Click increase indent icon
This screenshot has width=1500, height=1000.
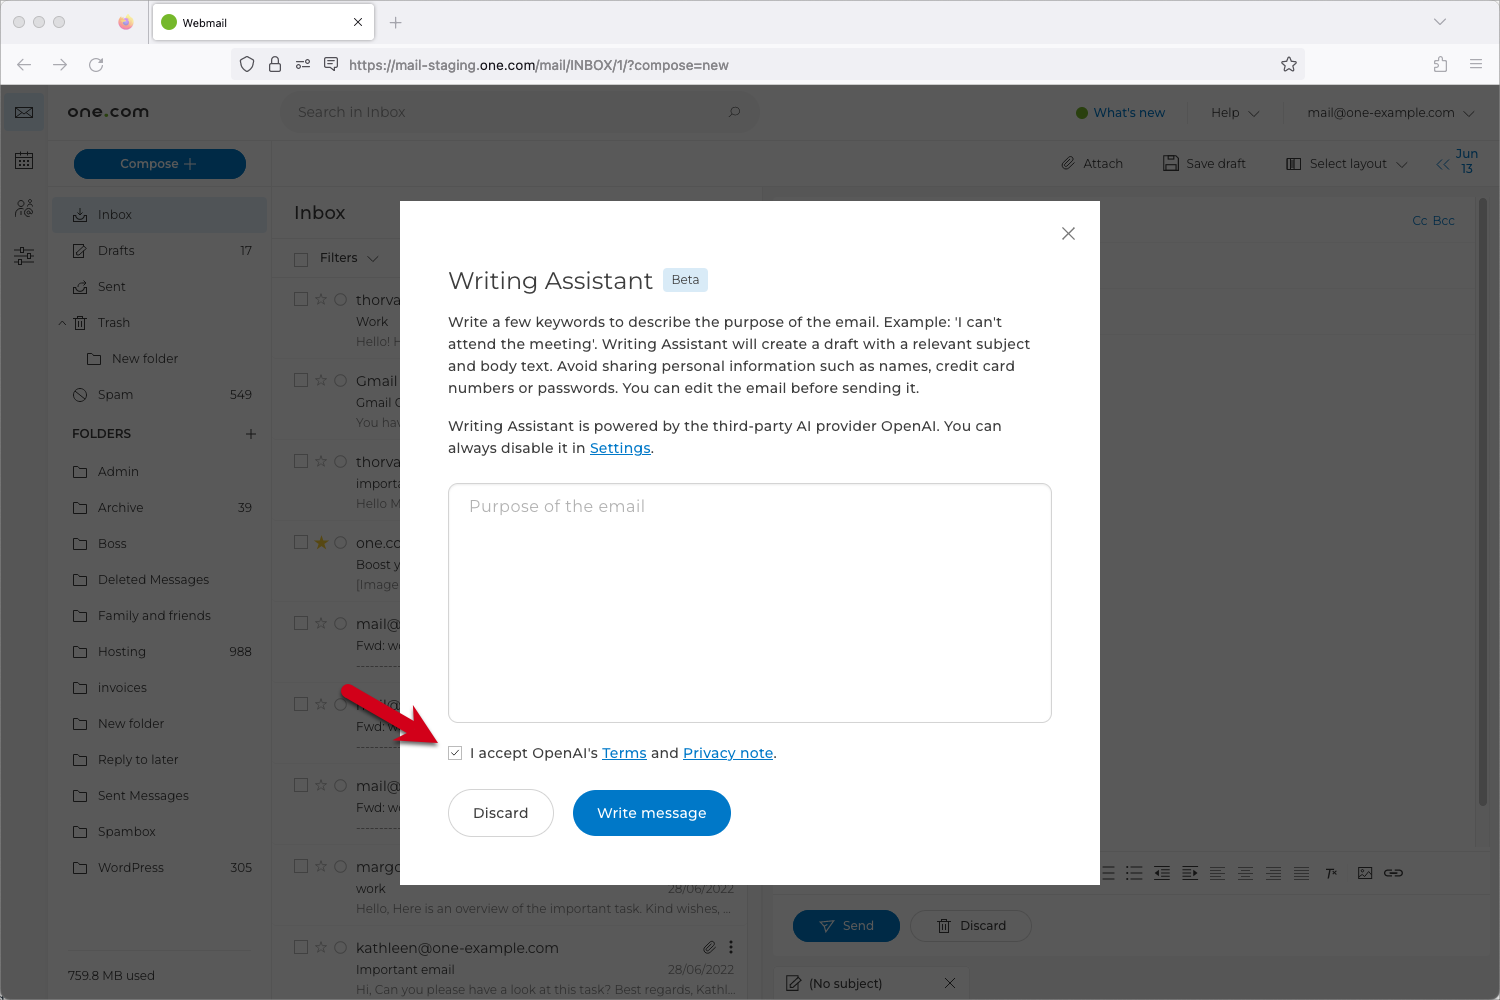1190,873
